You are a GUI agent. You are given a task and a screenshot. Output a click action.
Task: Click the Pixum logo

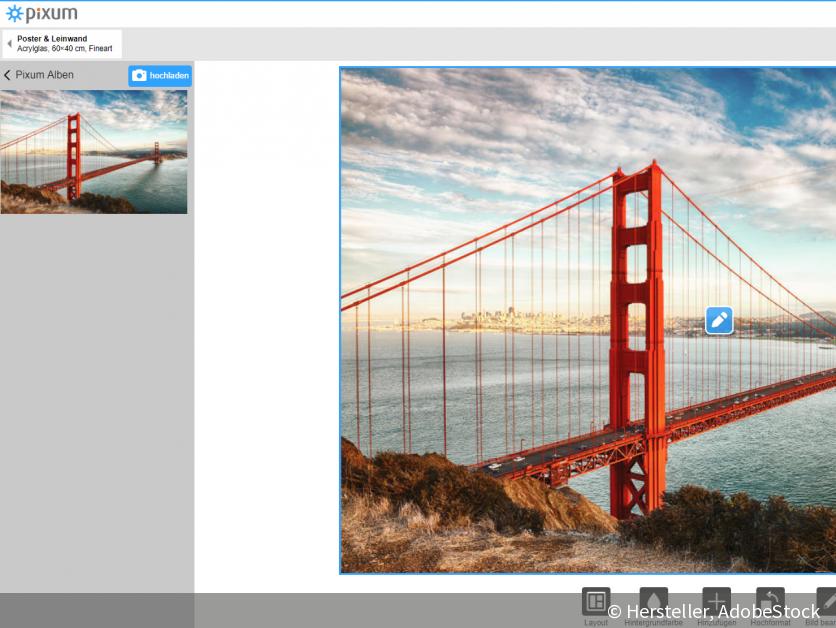(x=42, y=13)
